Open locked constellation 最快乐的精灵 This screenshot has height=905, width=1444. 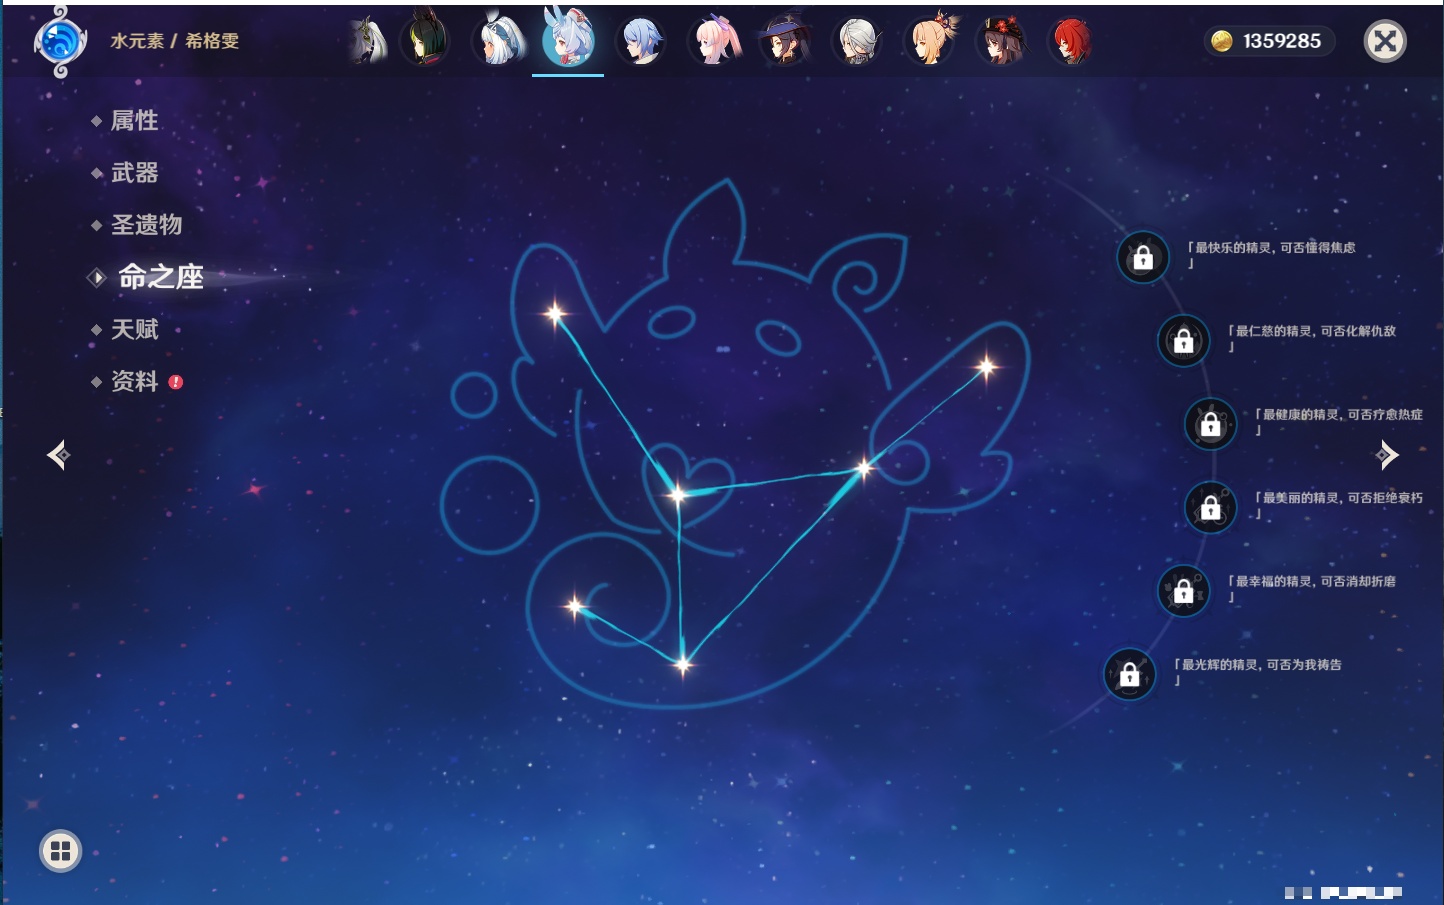tap(1143, 258)
